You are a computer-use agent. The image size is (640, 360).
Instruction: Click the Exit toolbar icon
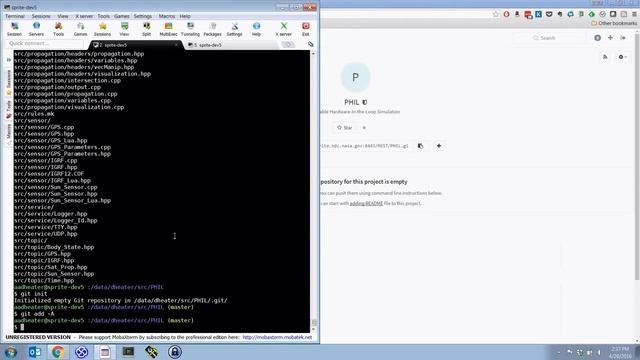305,29
